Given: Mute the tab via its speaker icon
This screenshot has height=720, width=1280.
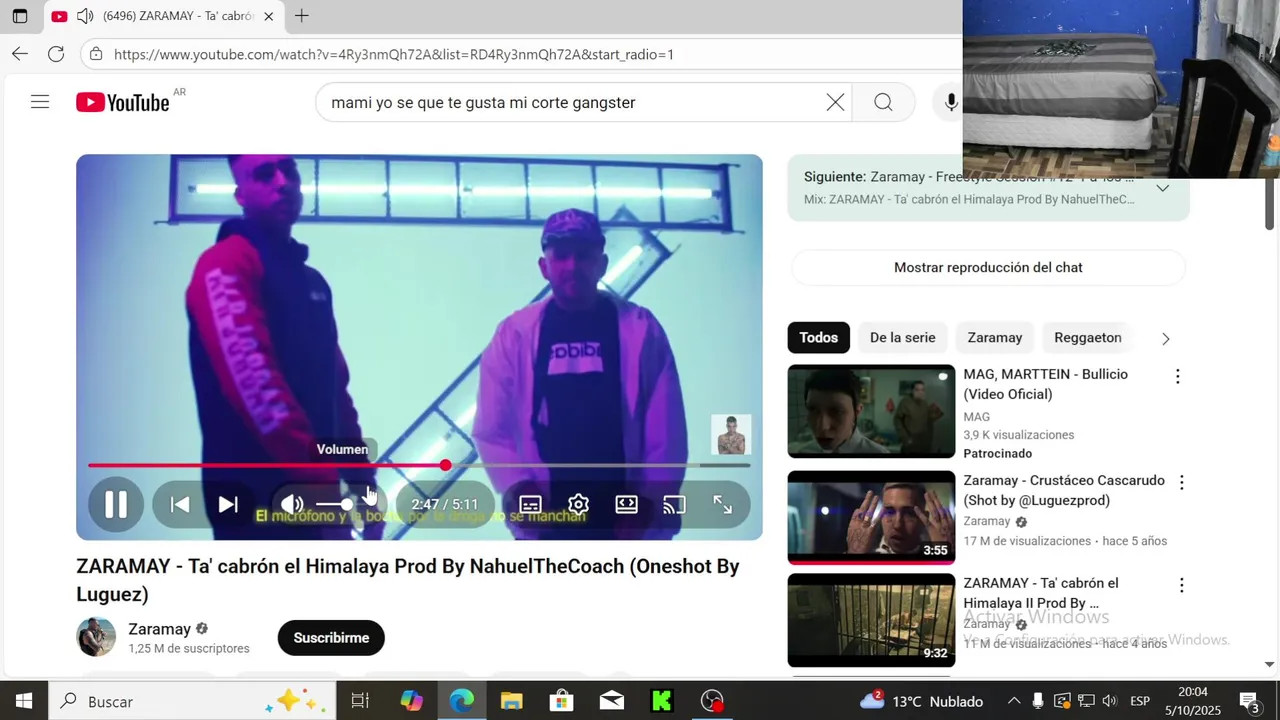Looking at the screenshot, I should coord(84,16).
